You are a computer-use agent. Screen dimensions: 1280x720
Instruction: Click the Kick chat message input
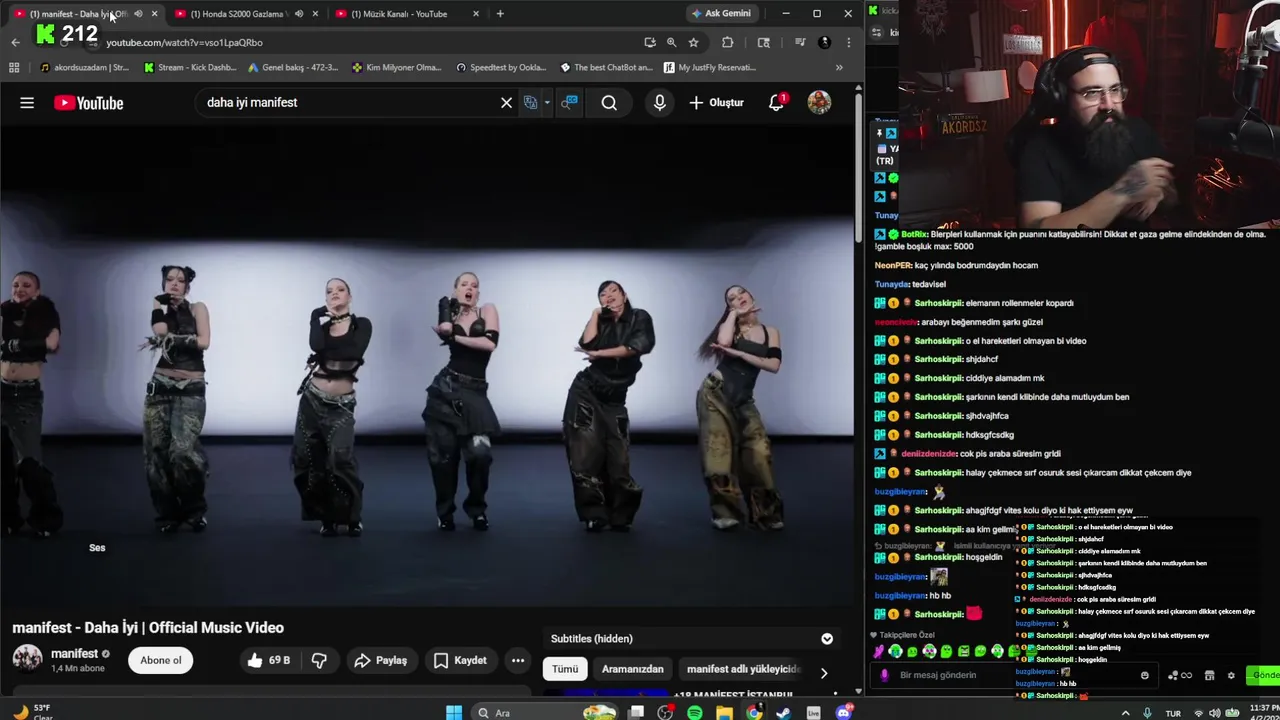pyautogui.click(x=1015, y=675)
